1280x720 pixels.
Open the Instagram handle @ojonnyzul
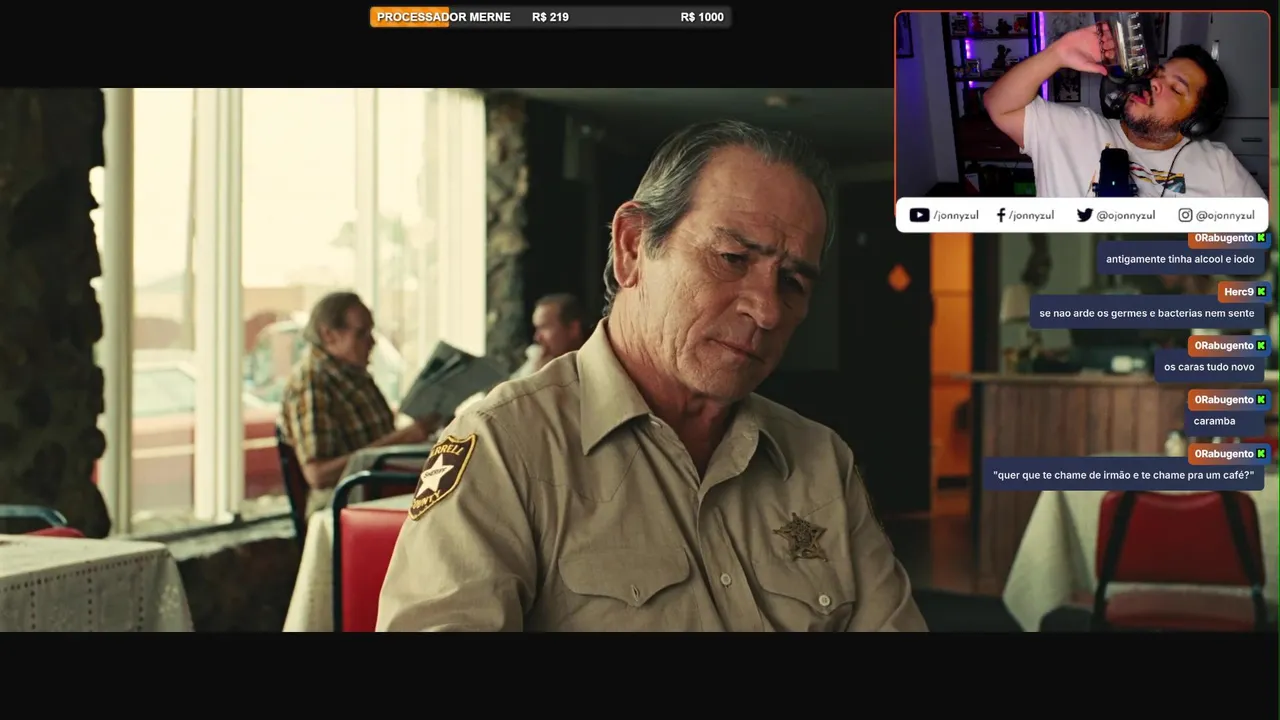pyautogui.click(x=1225, y=215)
